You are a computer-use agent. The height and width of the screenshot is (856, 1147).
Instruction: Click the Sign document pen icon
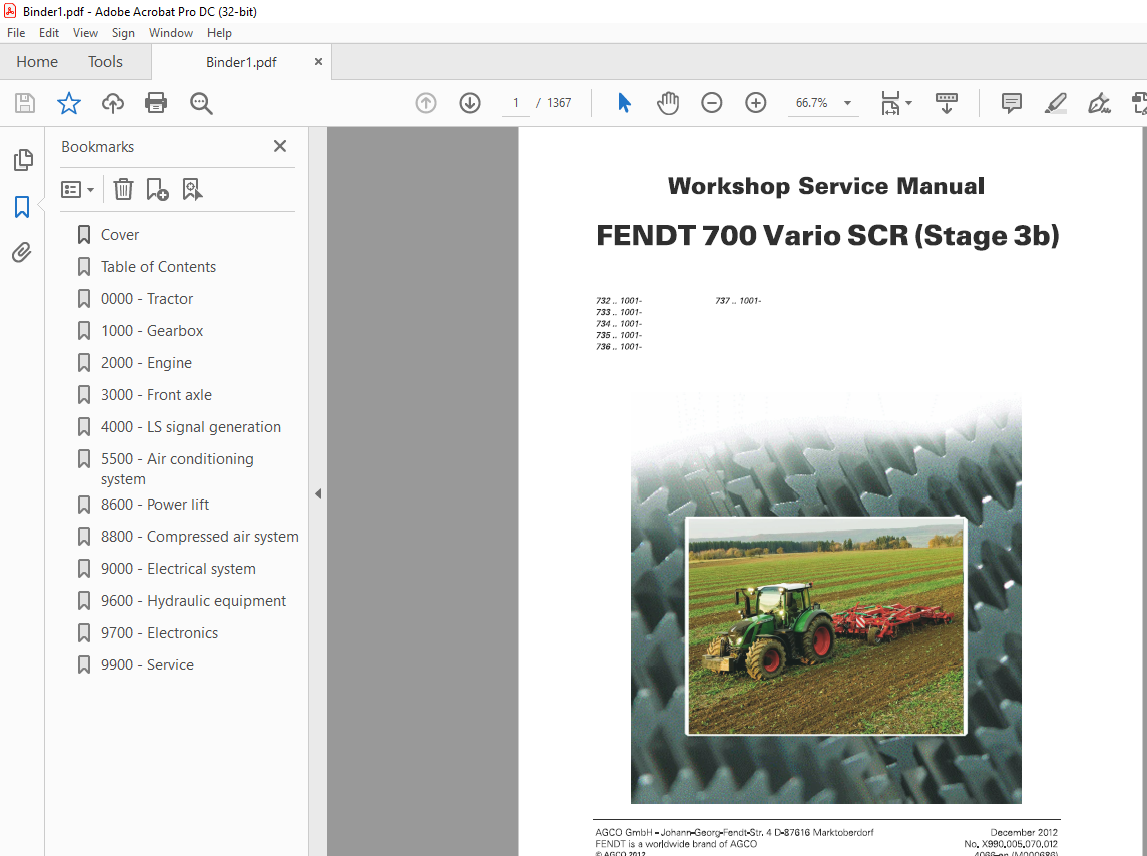(1099, 103)
